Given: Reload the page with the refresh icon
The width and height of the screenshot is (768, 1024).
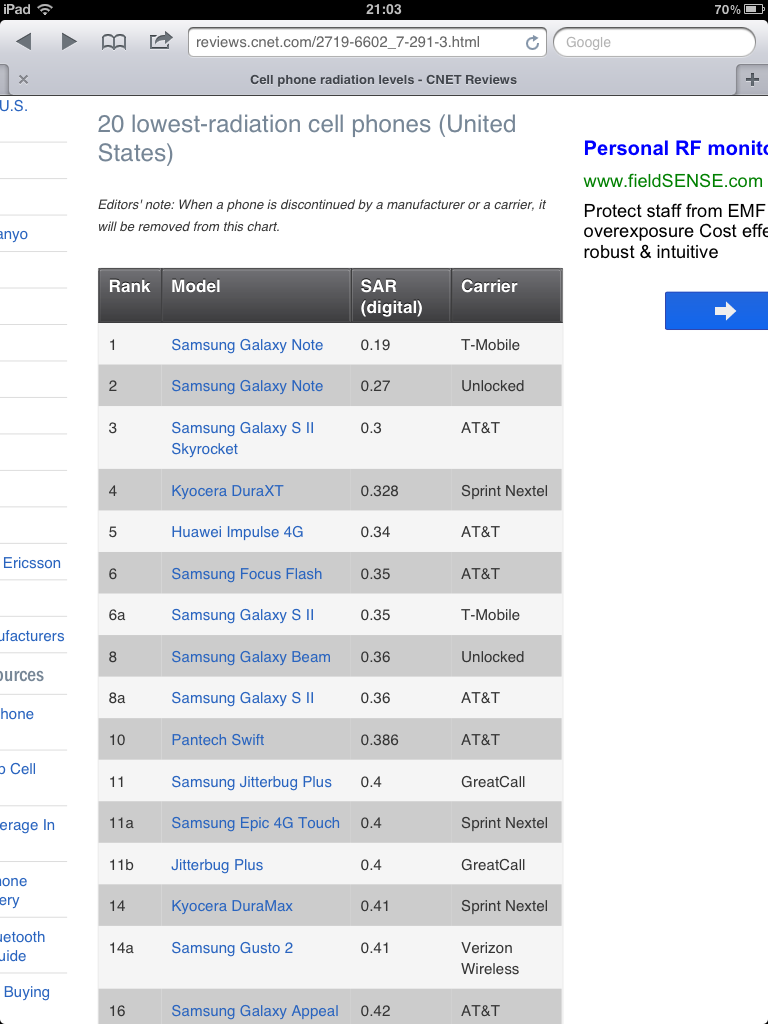Looking at the screenshot, I should 532,42.
